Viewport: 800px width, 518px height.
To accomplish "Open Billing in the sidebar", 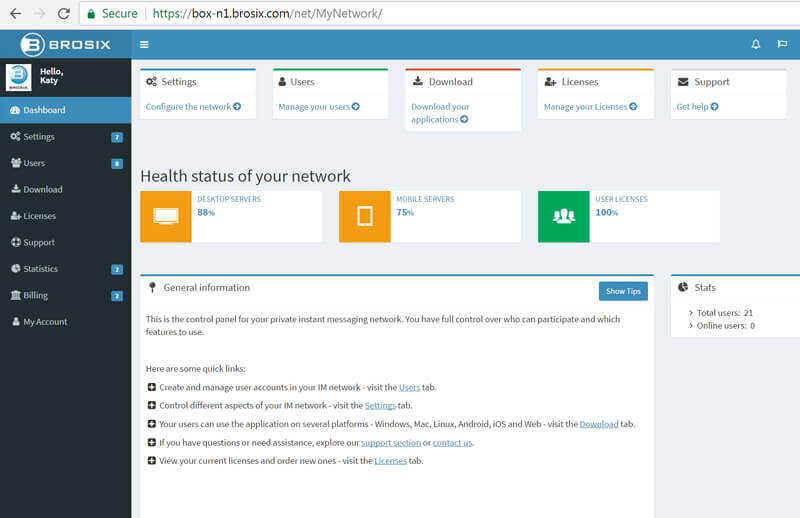I will click(x=65, y=295).
